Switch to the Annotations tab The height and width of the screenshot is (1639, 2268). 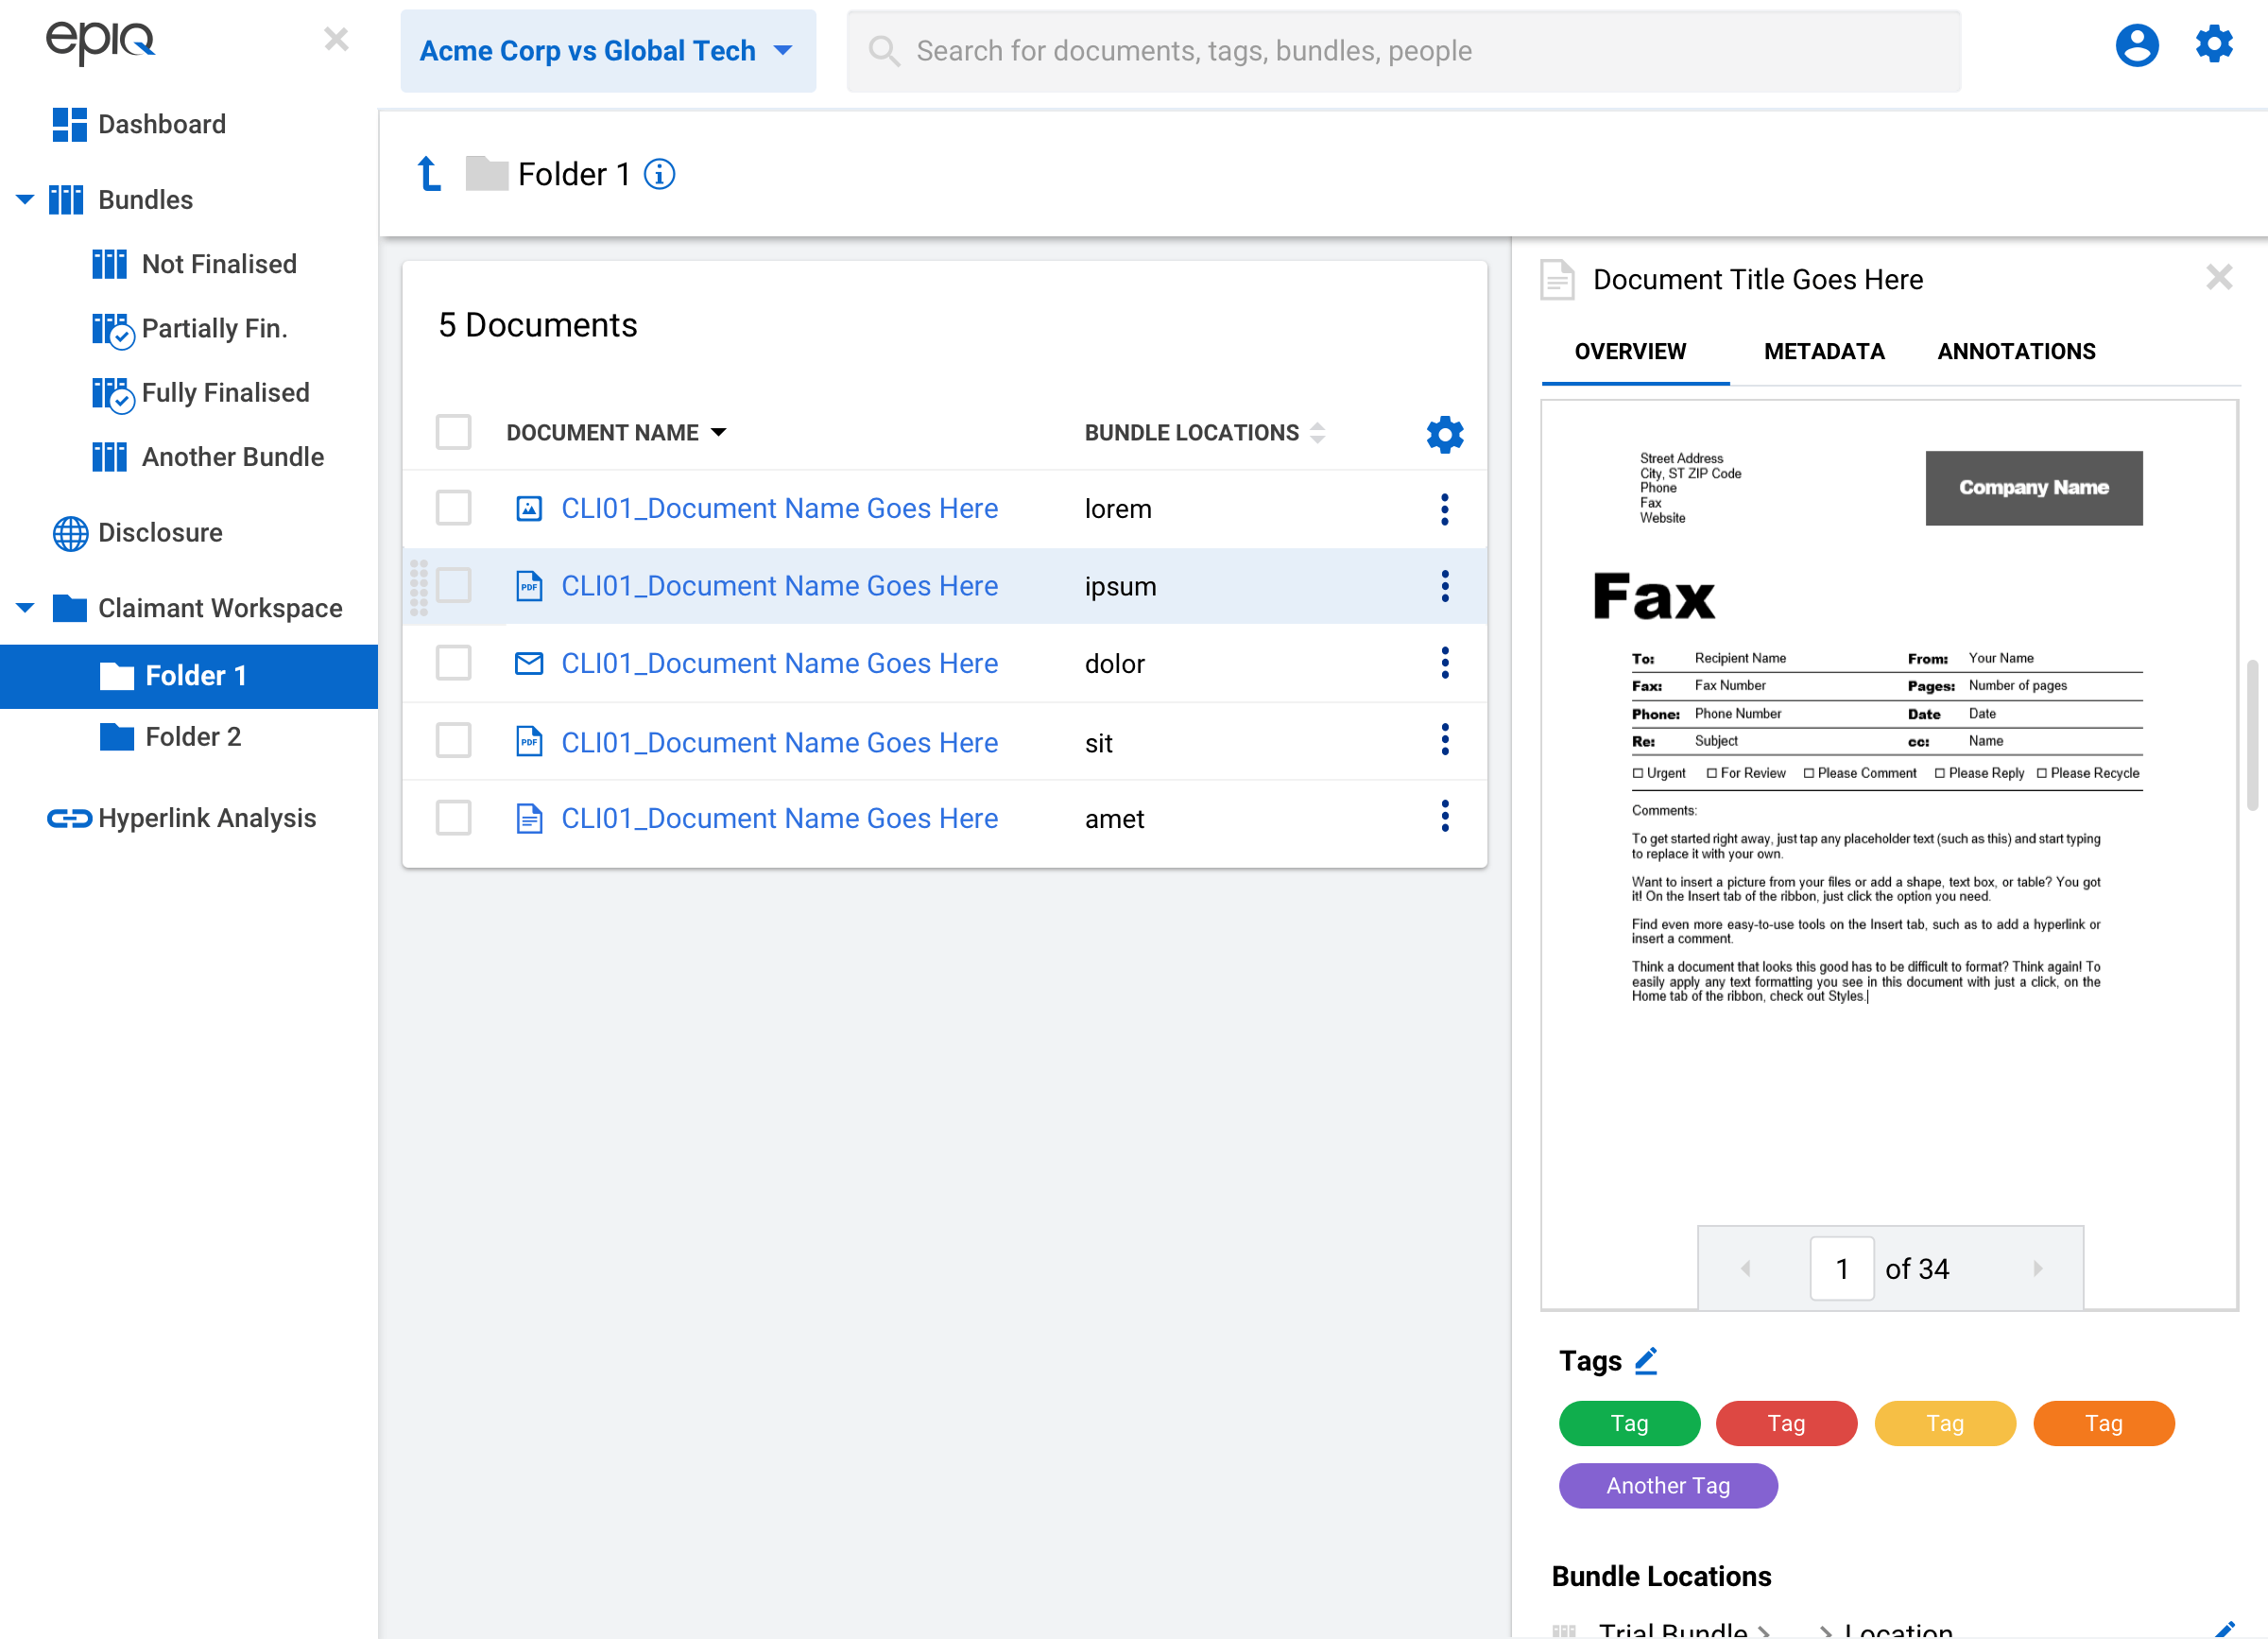pos(2015,352)
